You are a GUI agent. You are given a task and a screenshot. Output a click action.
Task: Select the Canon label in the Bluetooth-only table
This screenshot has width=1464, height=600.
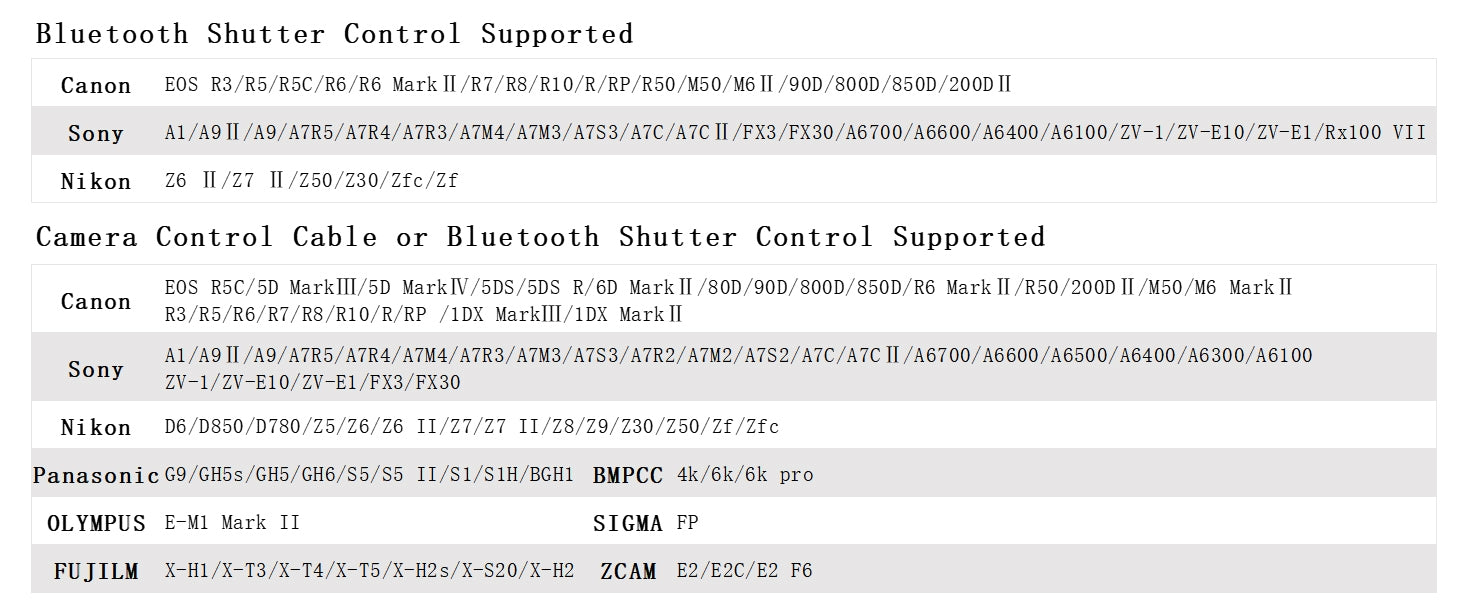pos(96,86)
